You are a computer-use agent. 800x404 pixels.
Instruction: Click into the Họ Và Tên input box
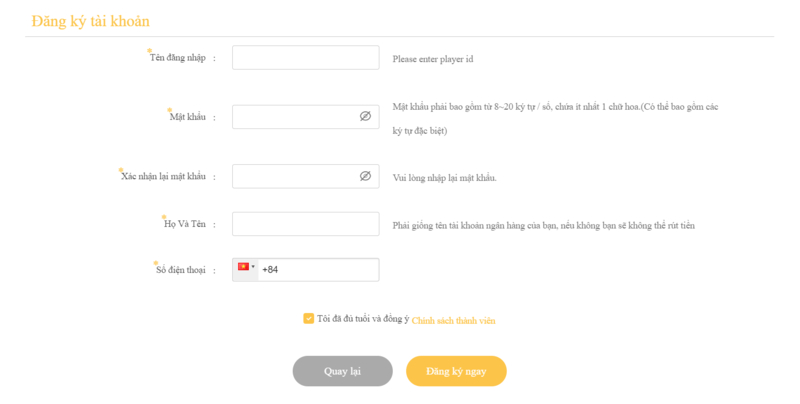[x=306, y=224]
